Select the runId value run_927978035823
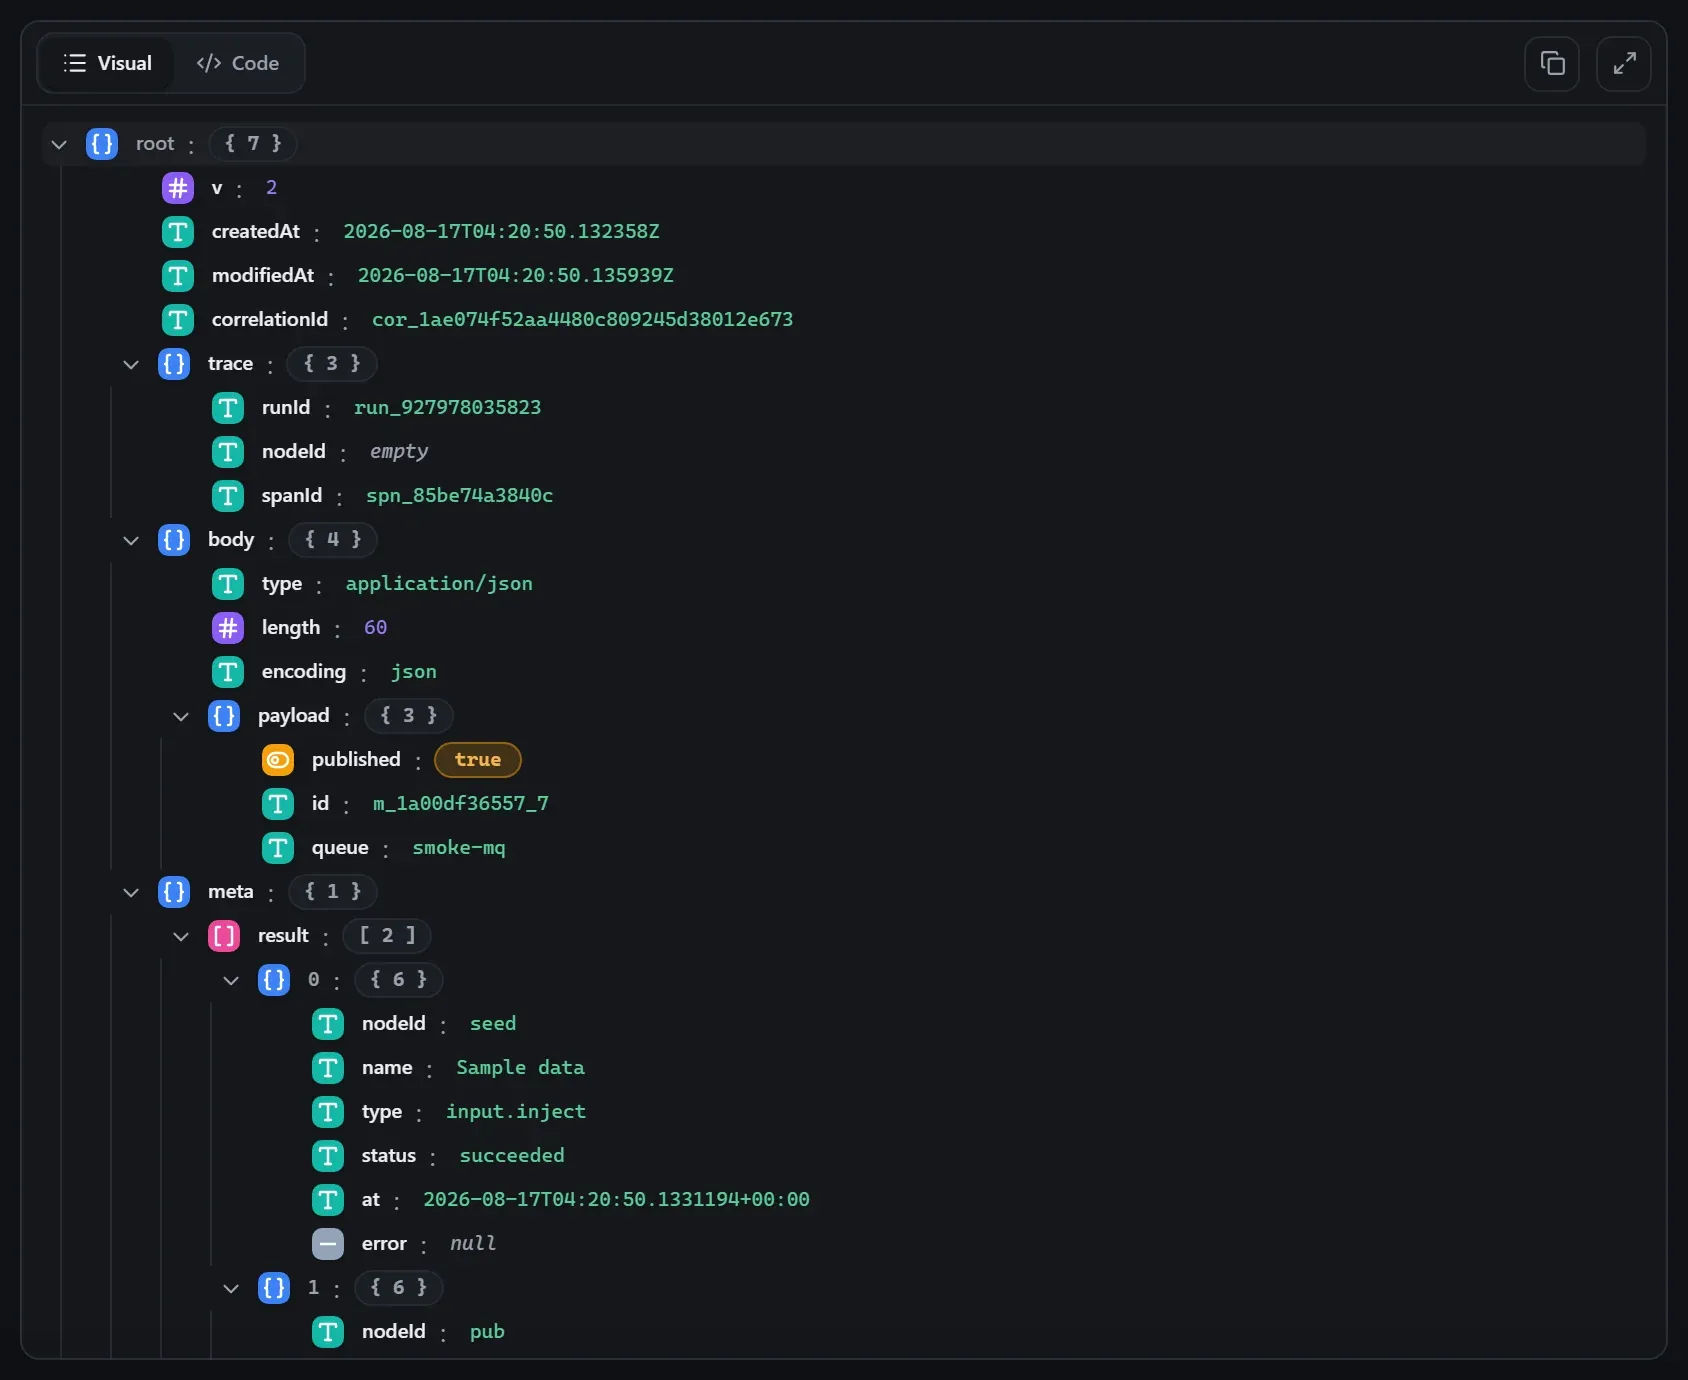This screenshot has height=1380, width=1688. [x=448, y=408]
